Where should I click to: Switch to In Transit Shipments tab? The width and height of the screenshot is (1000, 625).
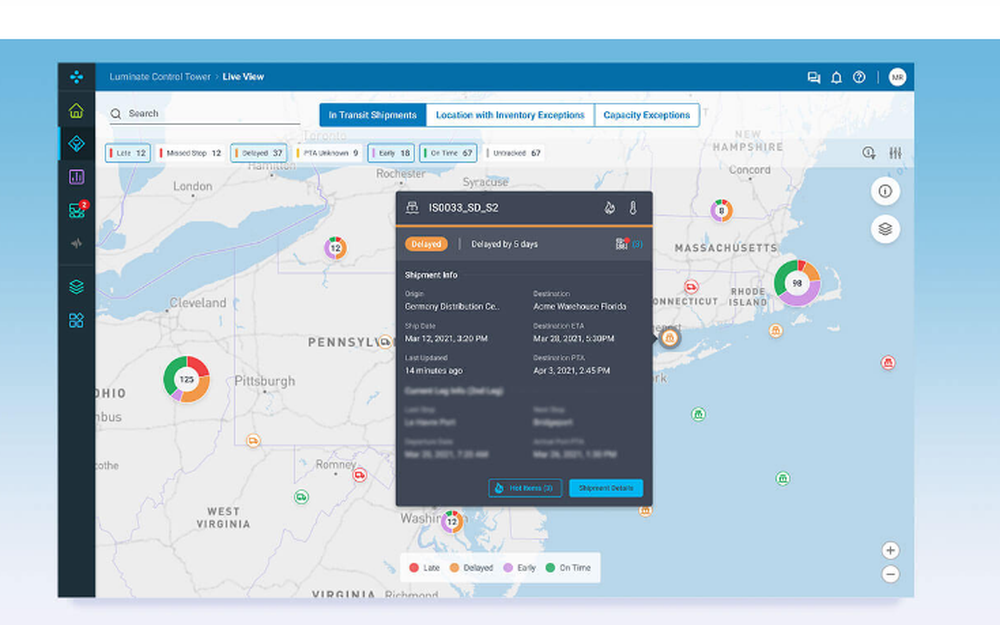click(x=372, y=115)
